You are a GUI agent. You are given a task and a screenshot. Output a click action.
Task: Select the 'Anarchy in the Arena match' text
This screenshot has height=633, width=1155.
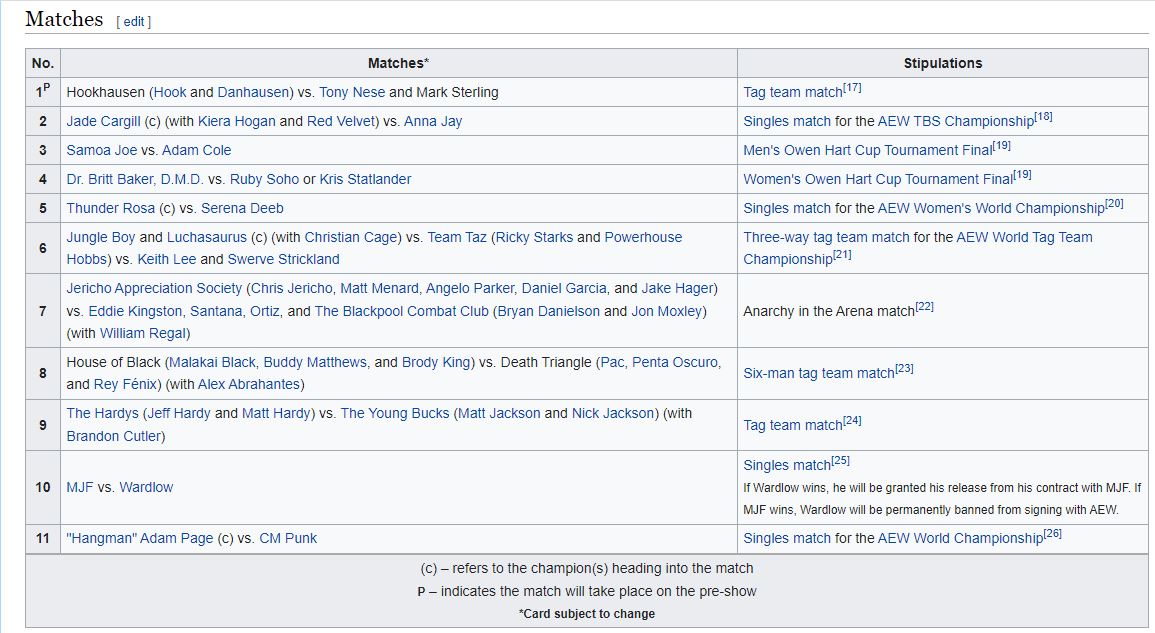point(829,311)
